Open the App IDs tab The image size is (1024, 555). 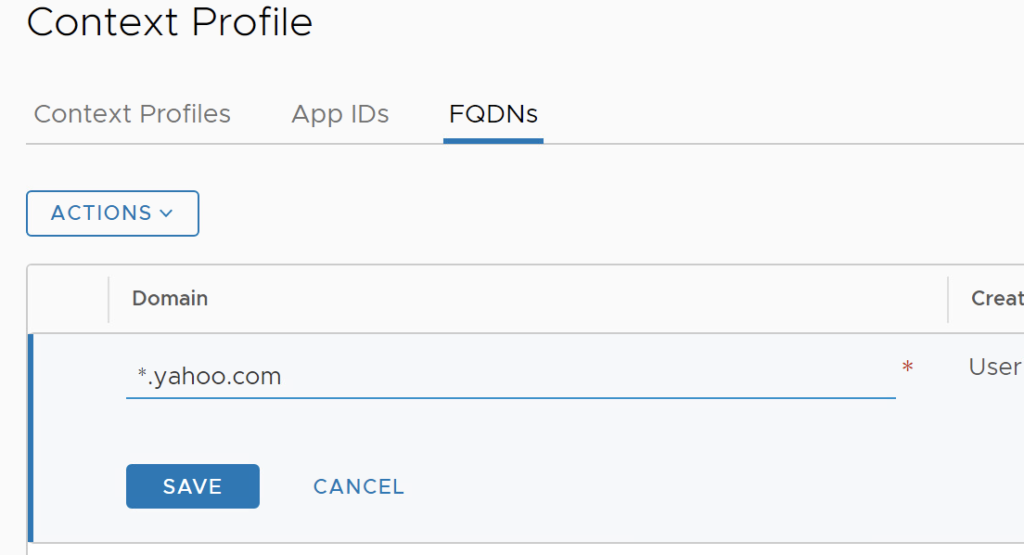[x=340, y=114]
